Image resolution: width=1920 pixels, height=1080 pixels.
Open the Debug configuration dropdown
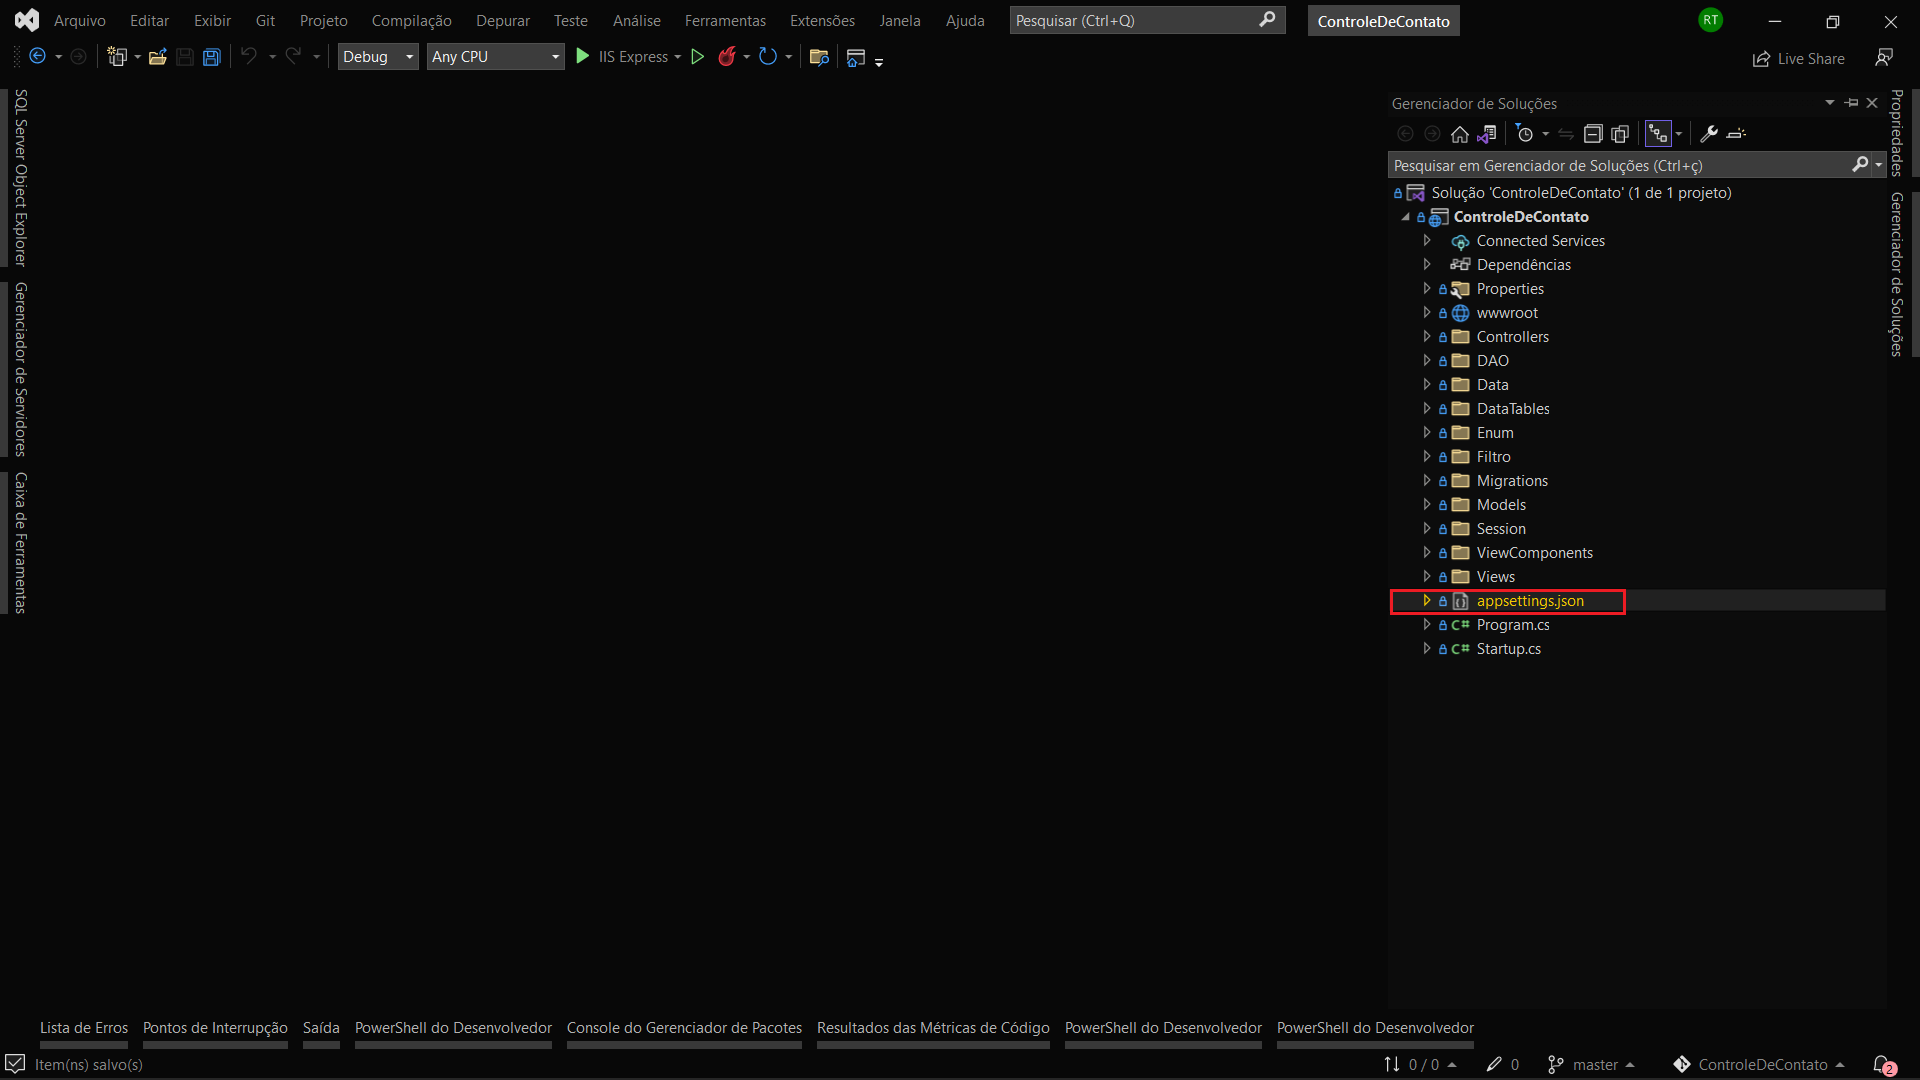[378, 57]
